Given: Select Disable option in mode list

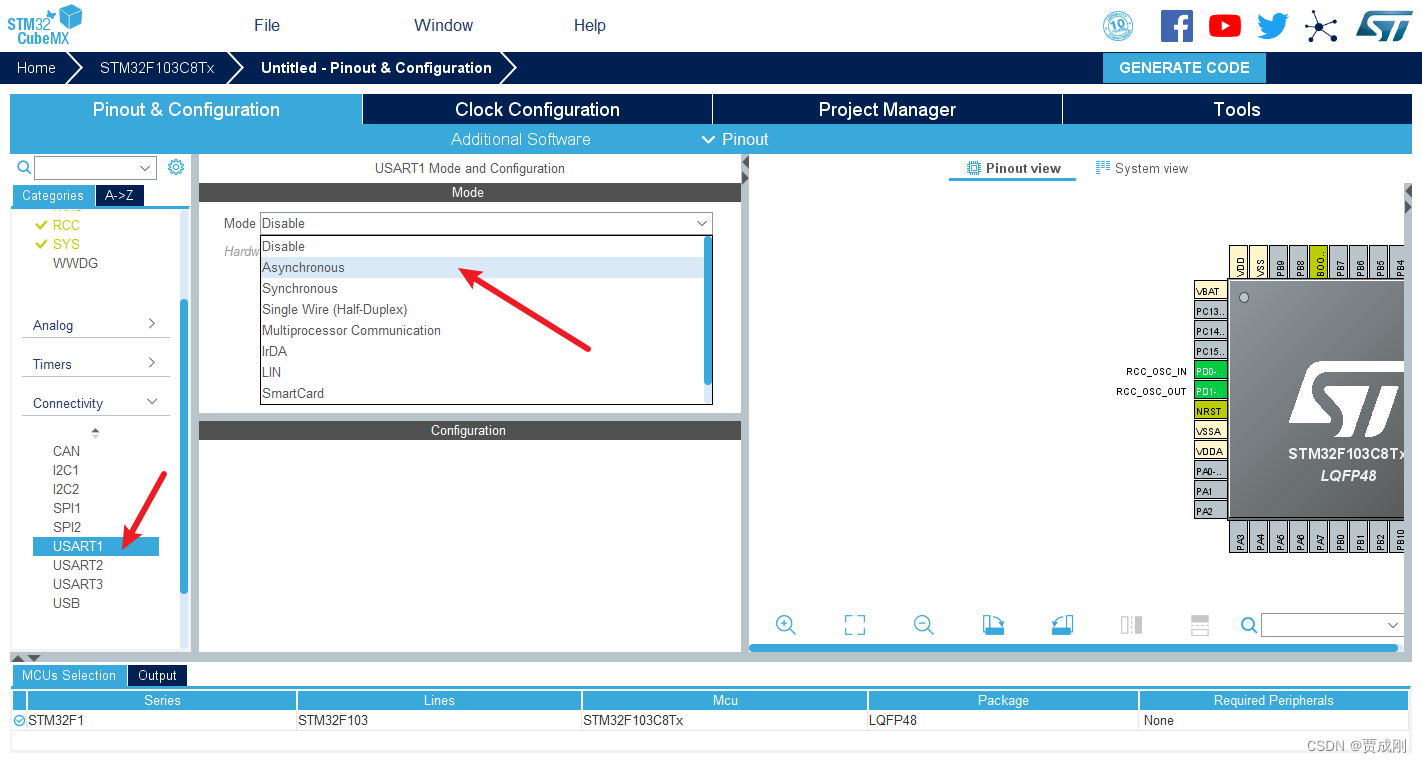Looking at the screenshot, I should click(482, 246).
